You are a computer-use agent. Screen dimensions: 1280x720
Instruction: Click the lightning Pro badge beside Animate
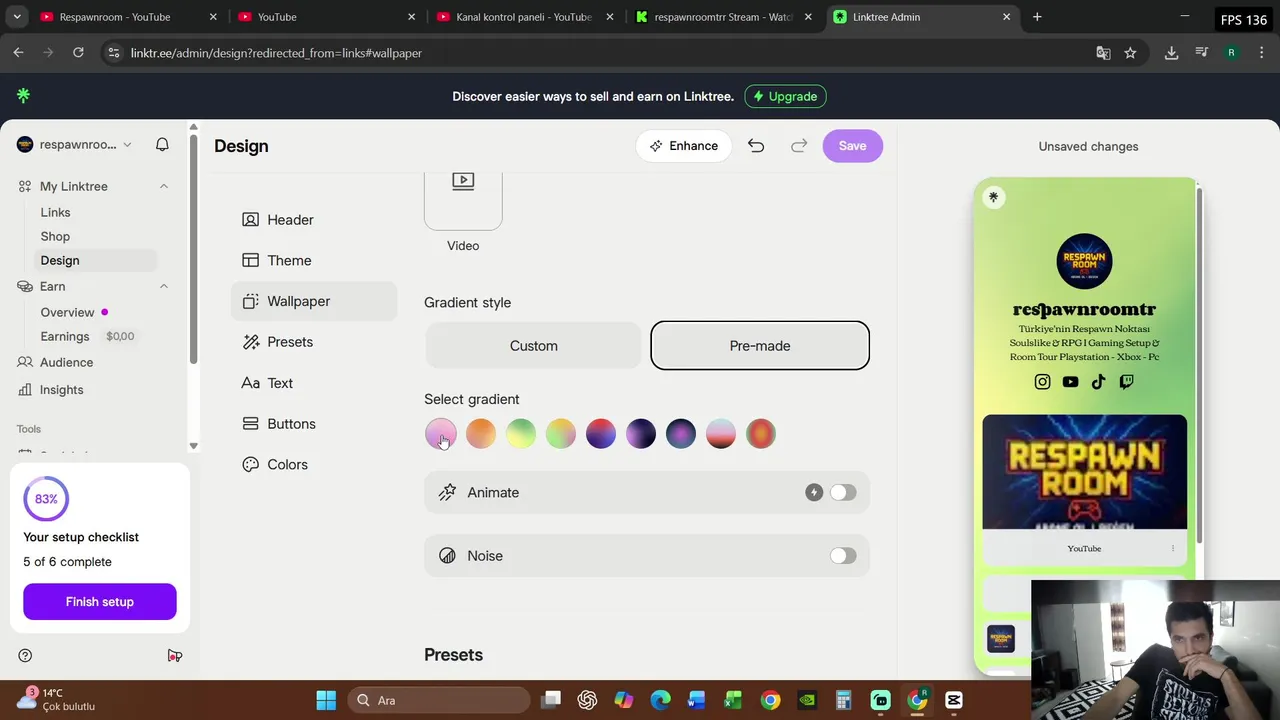[x=814, y=492]
